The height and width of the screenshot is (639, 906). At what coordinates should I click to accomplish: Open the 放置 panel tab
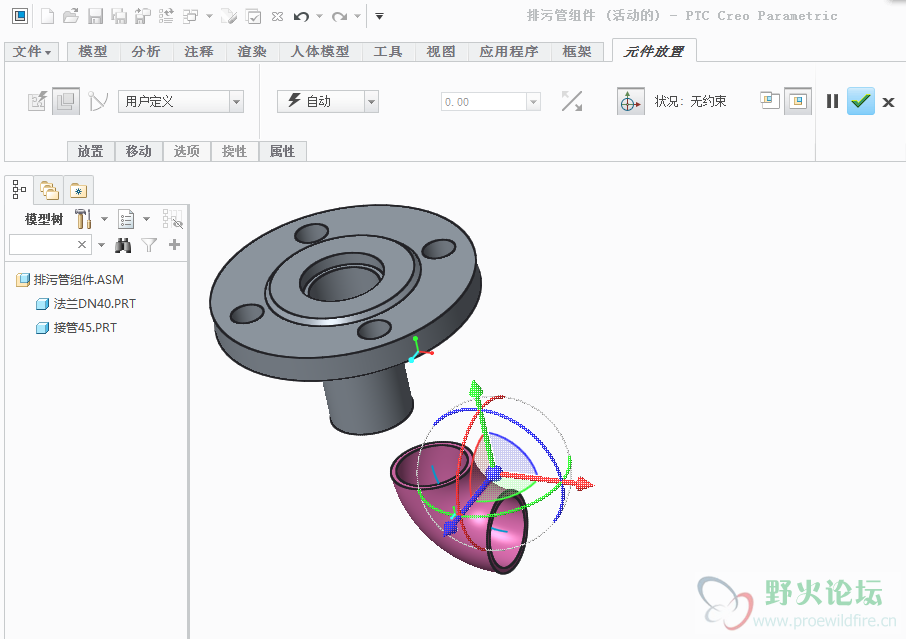(91, 151)
